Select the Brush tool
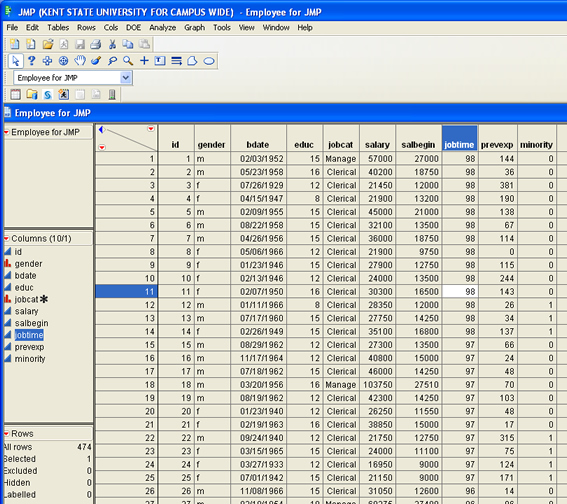 96,61
